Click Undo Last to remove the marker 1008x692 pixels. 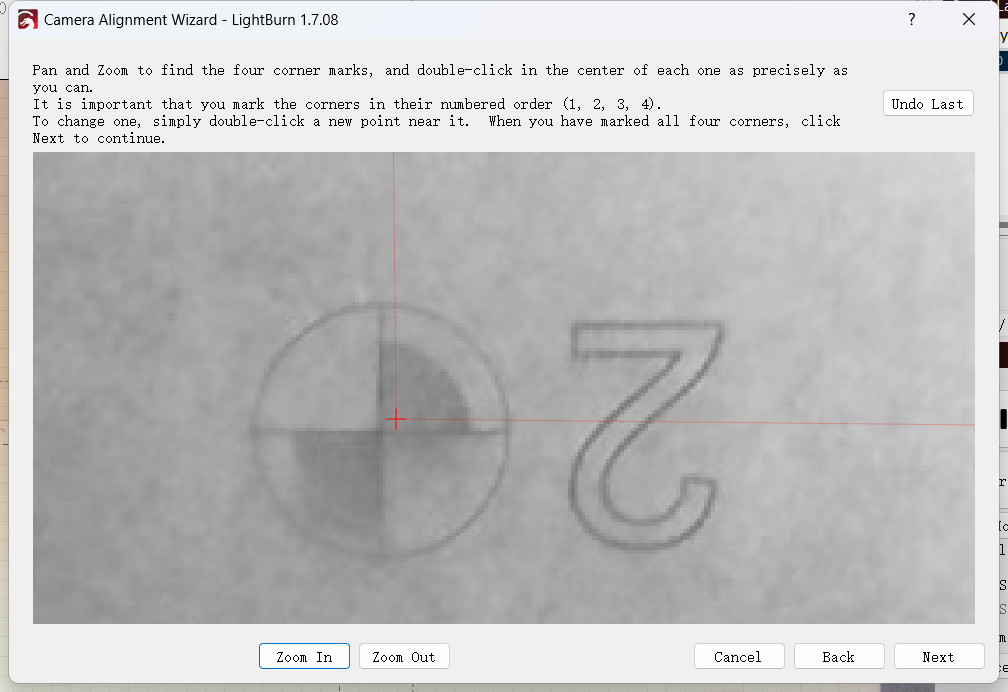928,104
